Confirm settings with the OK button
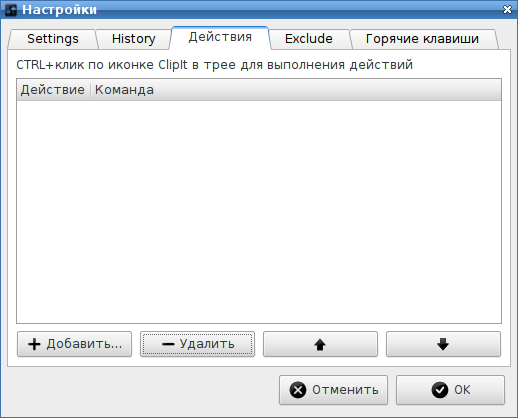Viewport: 518px width, 418px height. click(450, 390)
